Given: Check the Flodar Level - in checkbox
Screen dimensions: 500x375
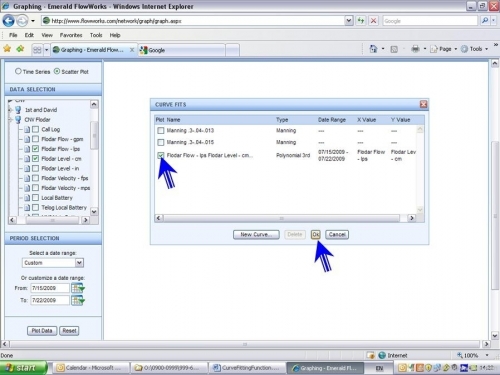Looking at the screenshot, I should click(36, 168).
